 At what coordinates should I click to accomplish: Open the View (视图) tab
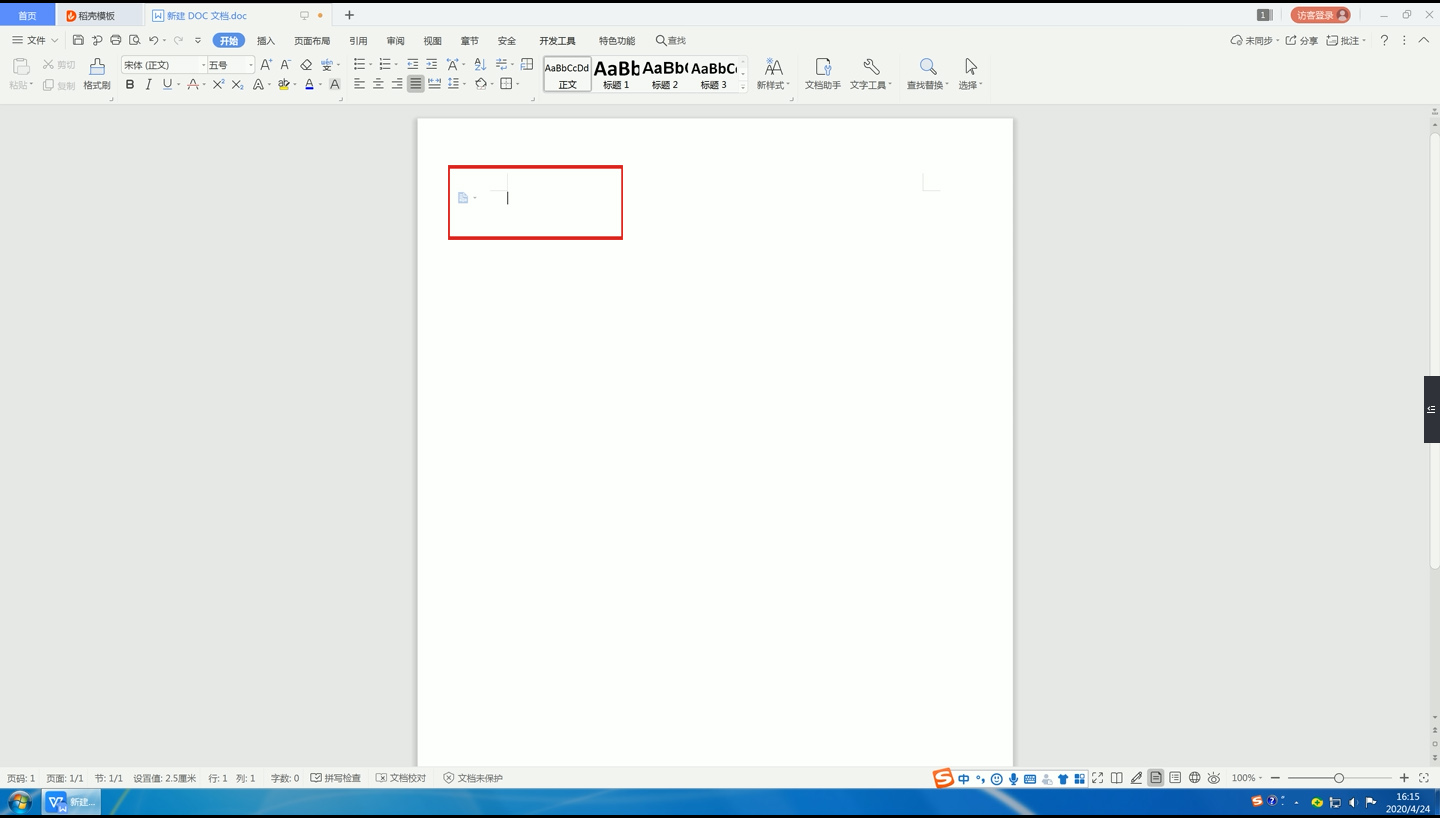[432, 41]
